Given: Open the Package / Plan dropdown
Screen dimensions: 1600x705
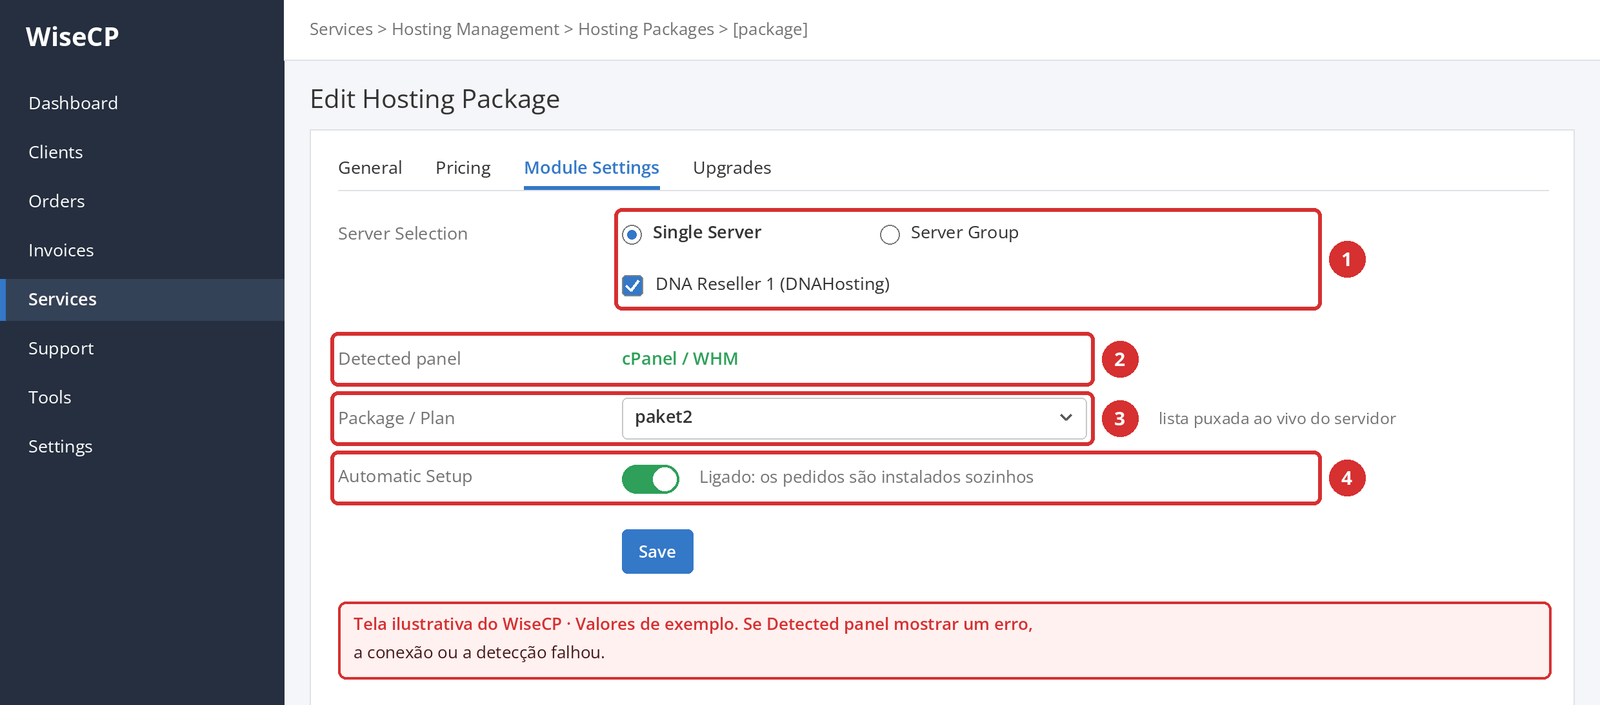Looking at the screenshot, I should click(x=854, y=418).
